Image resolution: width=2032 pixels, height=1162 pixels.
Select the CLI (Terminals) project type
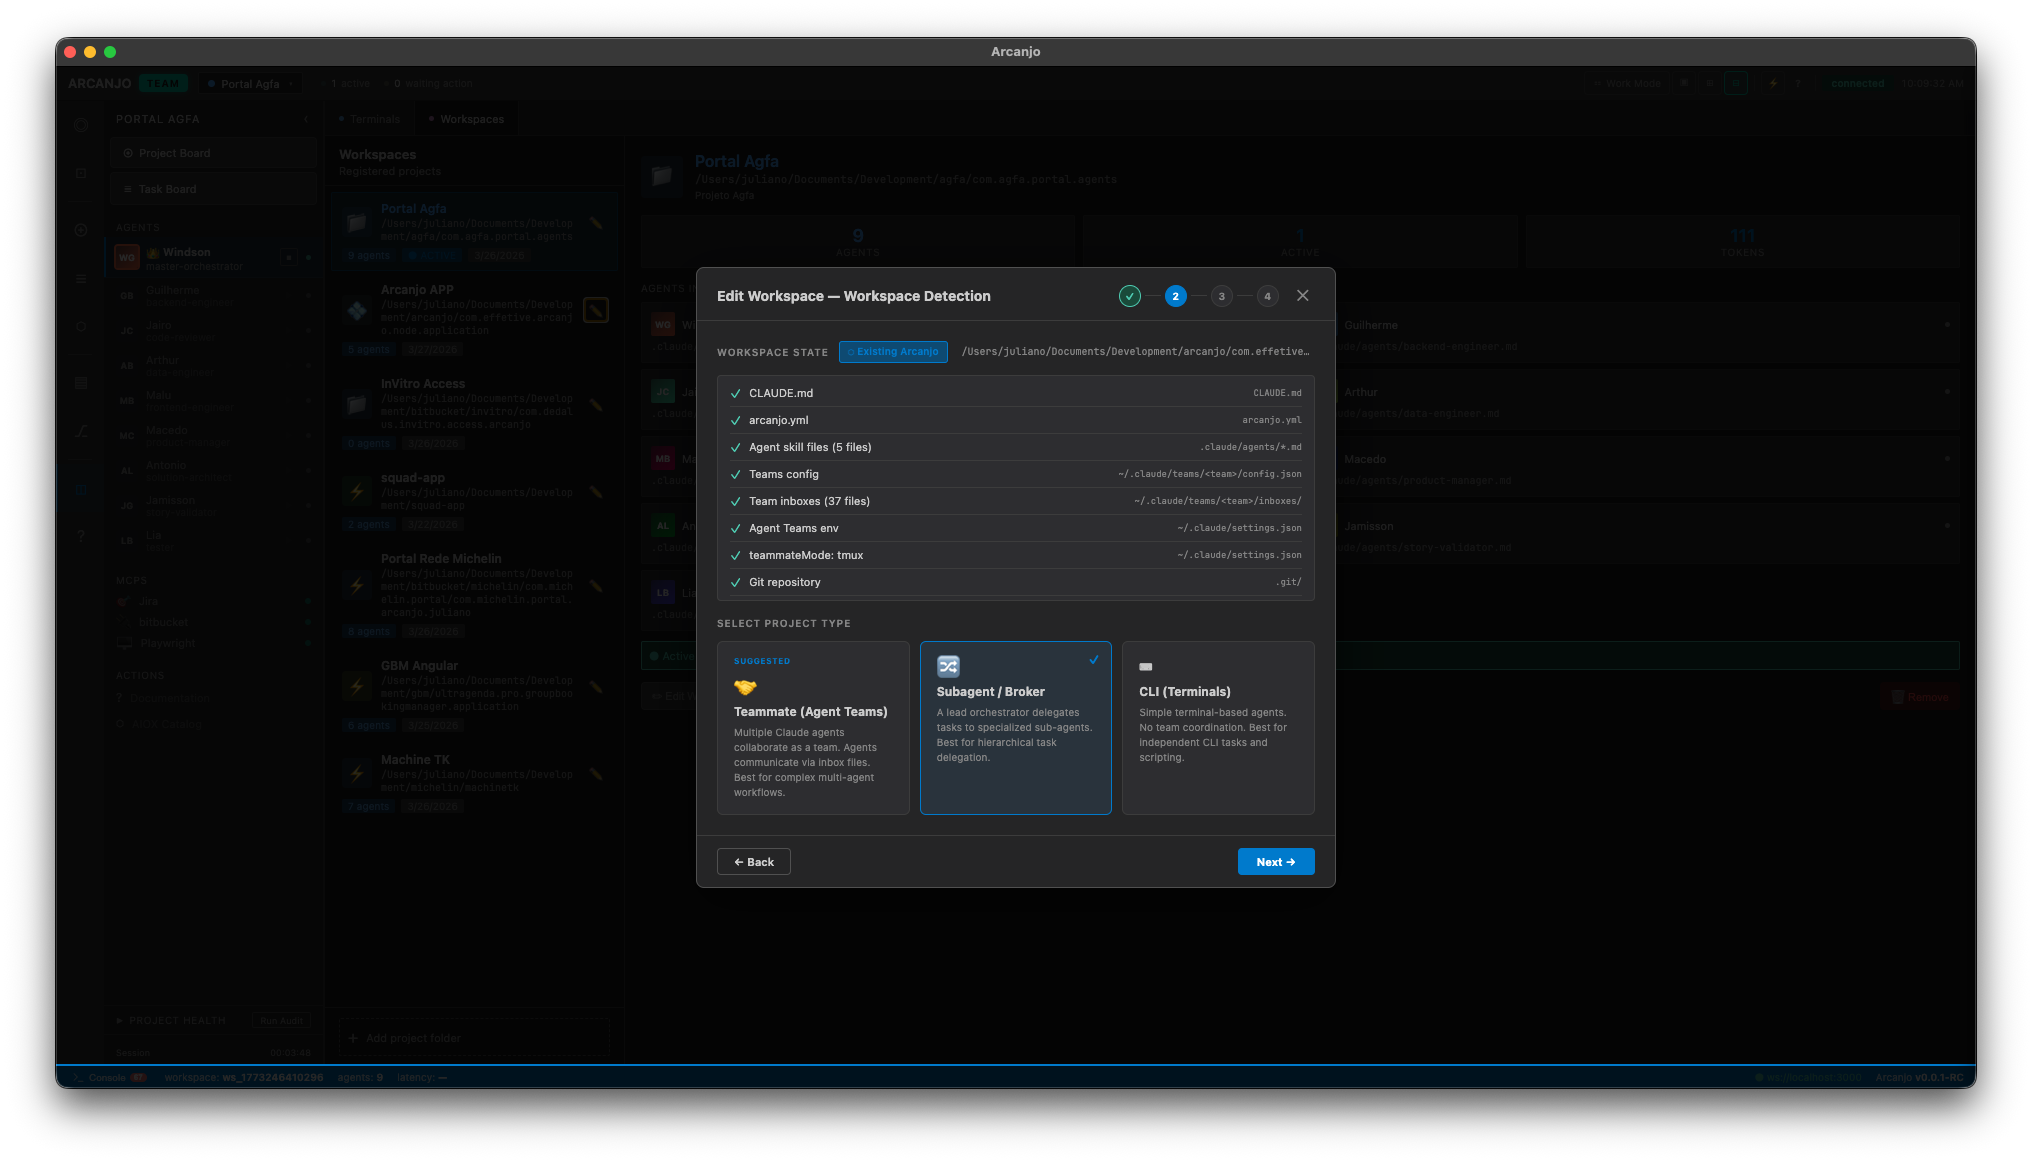point(1217,728)
